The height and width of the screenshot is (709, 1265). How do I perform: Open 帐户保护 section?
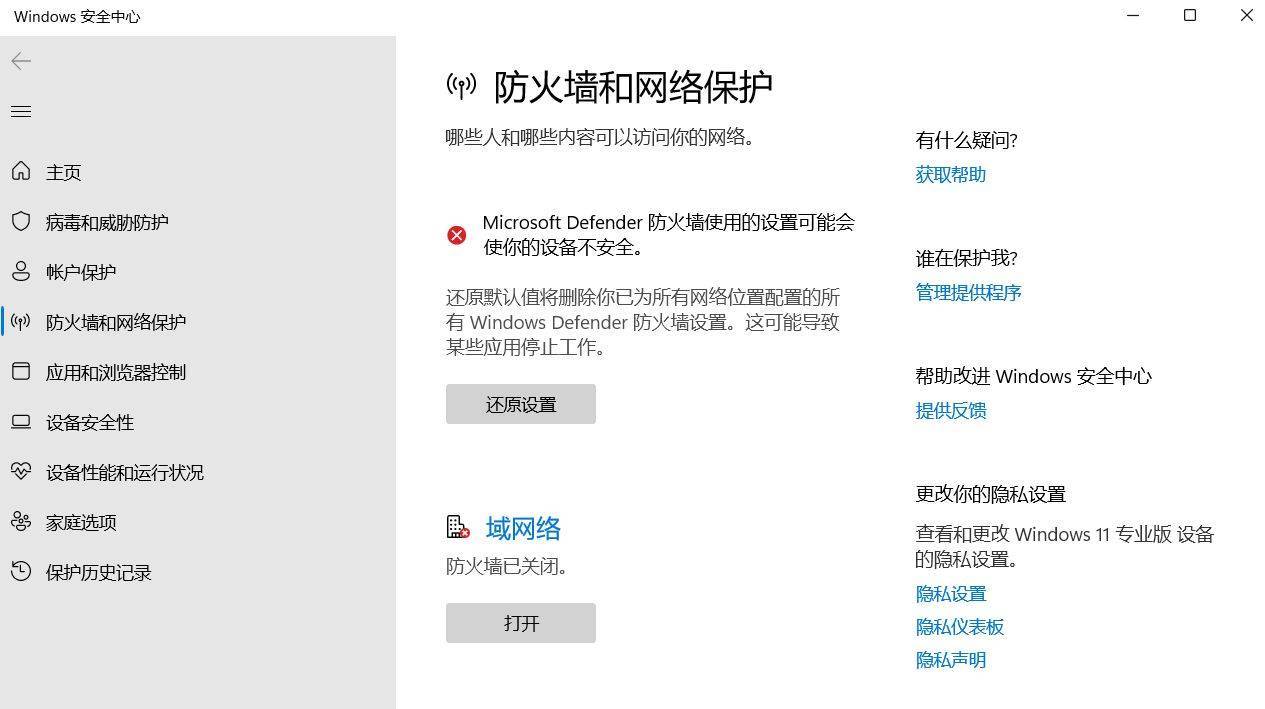[x=81, y=272]
